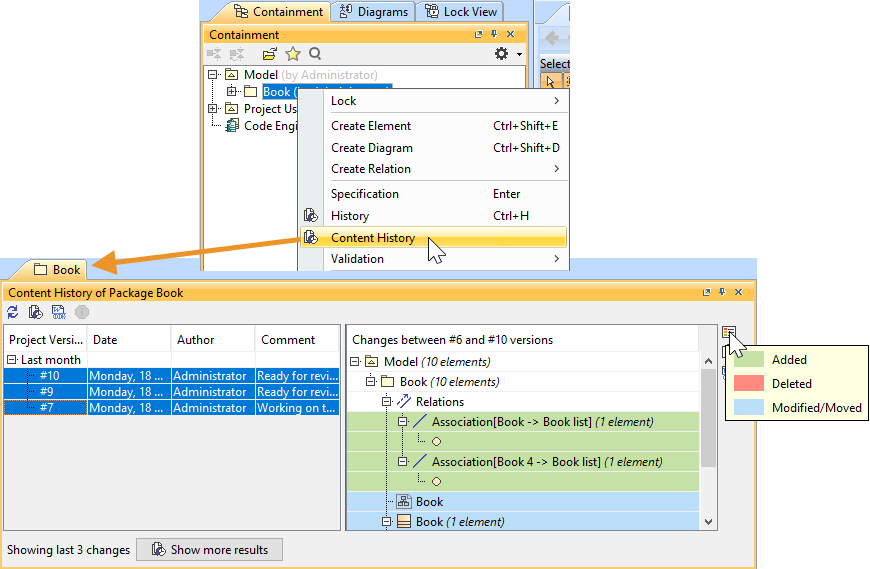Select Content History in context menu

pos(373,238)
